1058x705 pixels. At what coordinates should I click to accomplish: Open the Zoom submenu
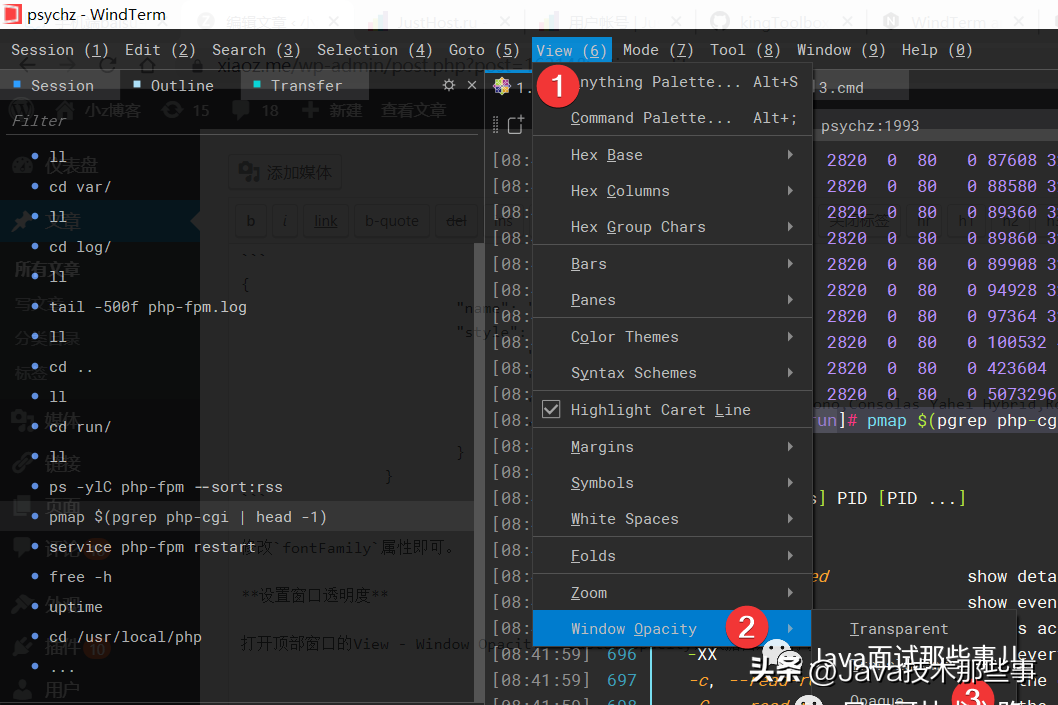[x=672, y=592]
